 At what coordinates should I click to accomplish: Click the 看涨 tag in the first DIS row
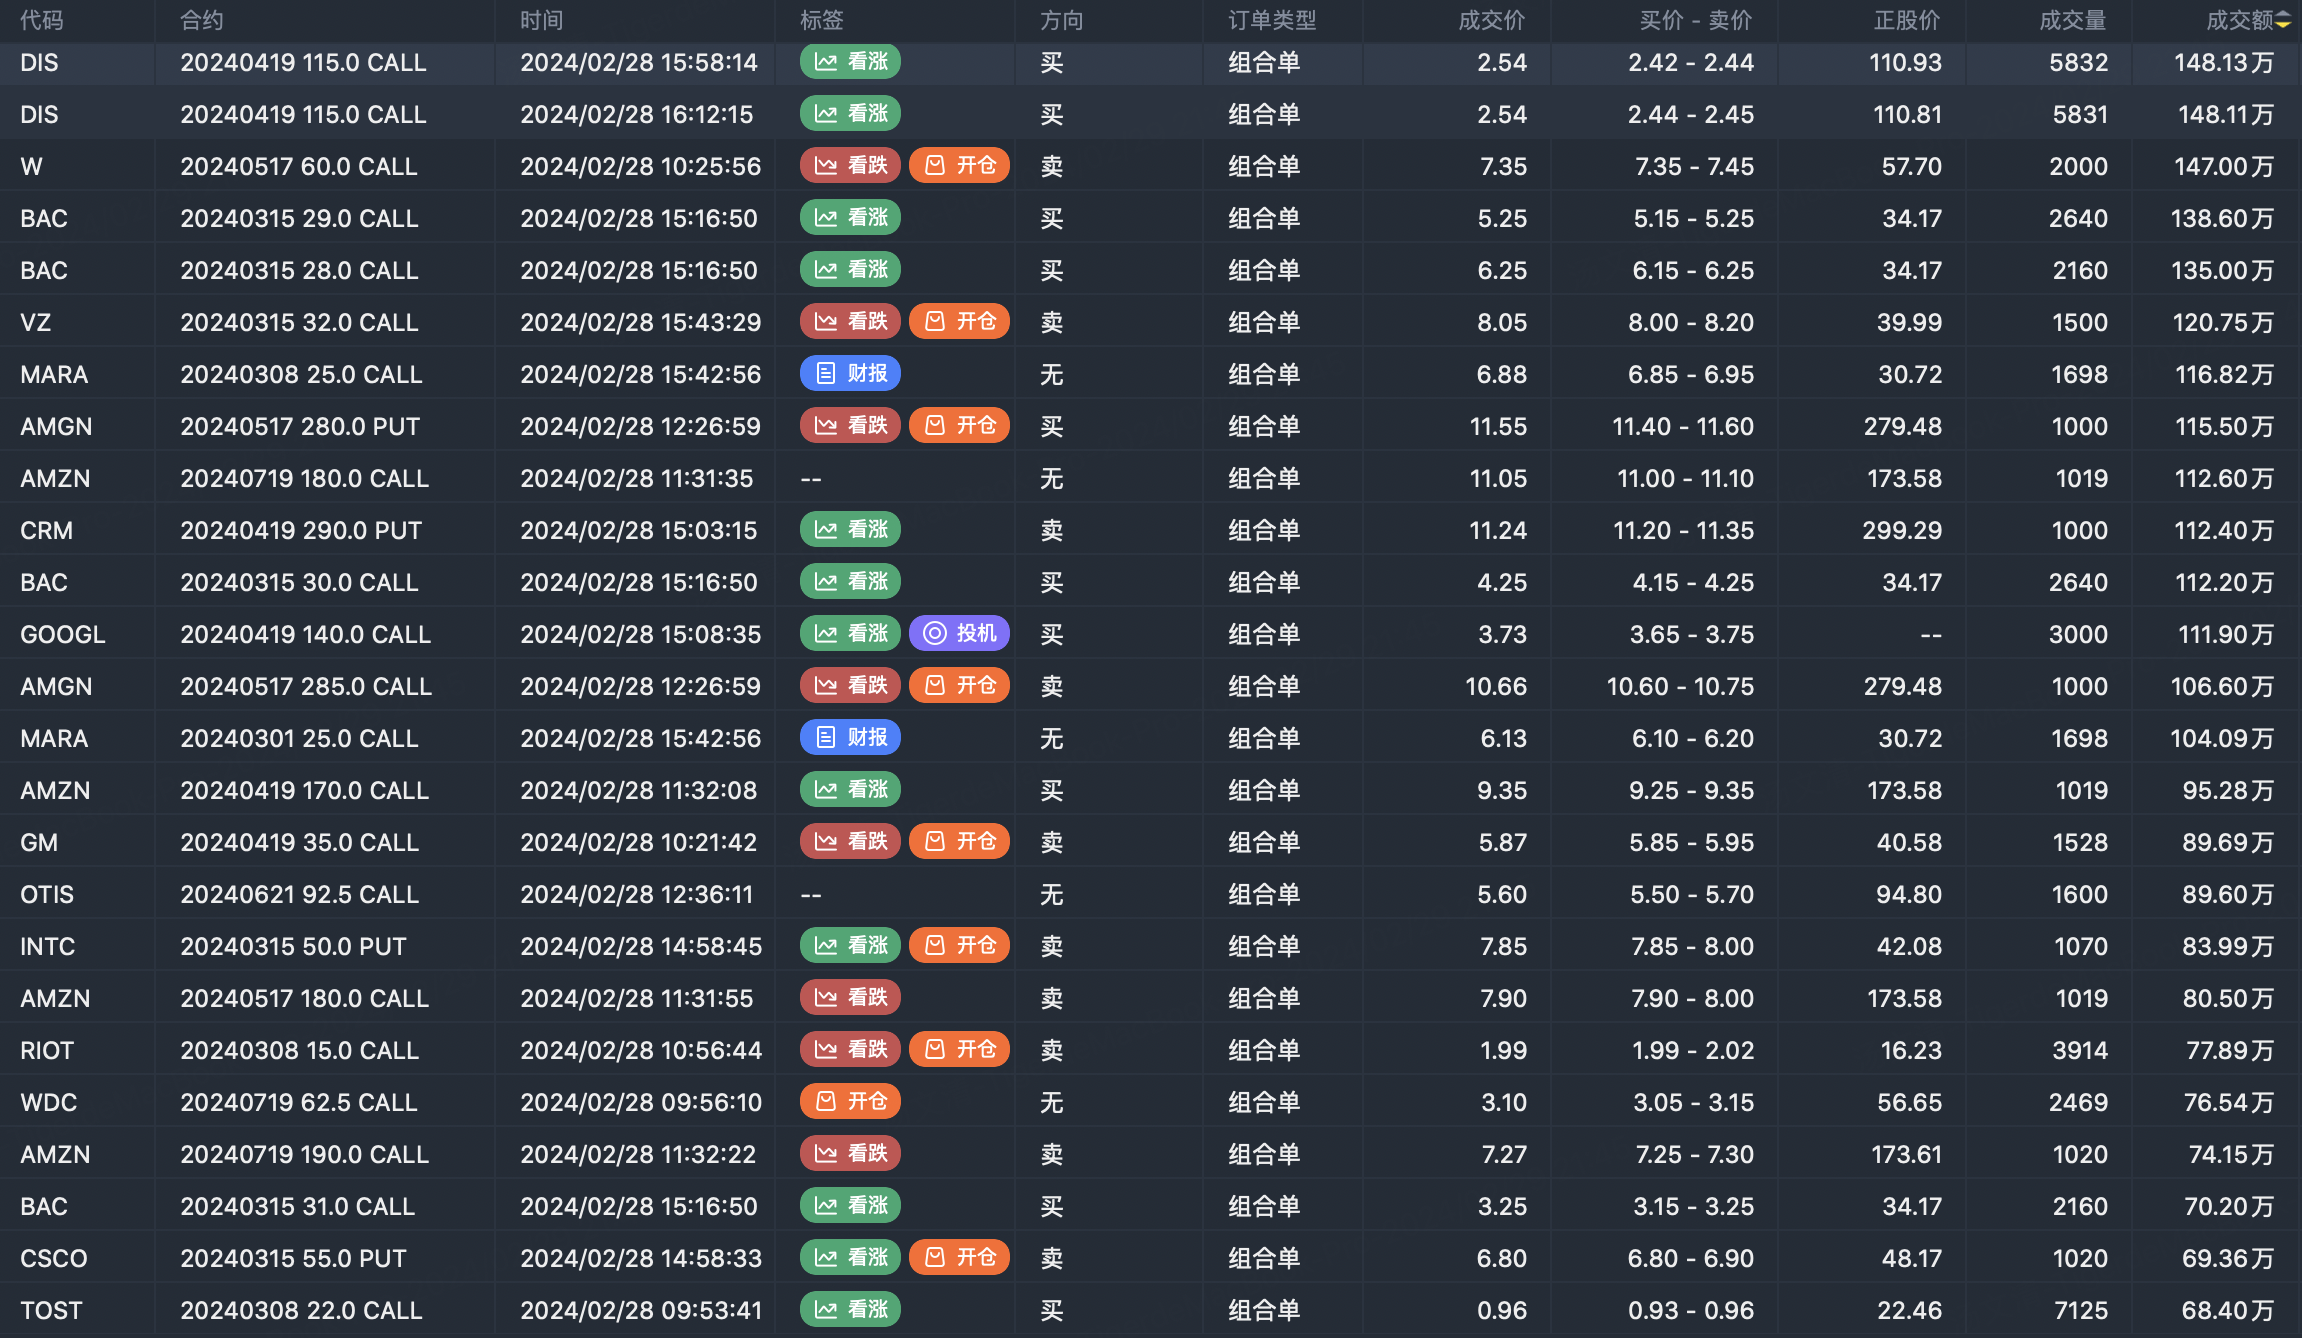point(850,62)
